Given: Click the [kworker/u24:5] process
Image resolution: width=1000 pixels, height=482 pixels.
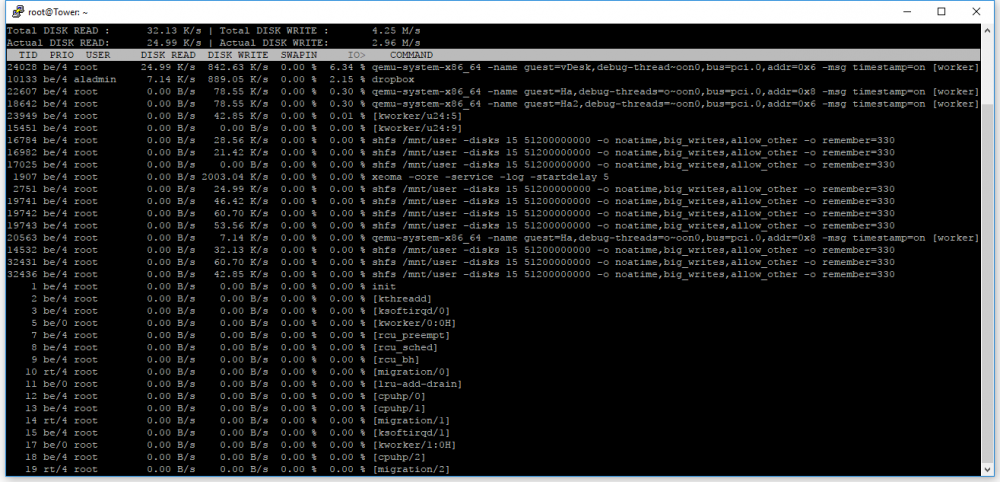Looking at the screenshot, I should click(416, 116).
